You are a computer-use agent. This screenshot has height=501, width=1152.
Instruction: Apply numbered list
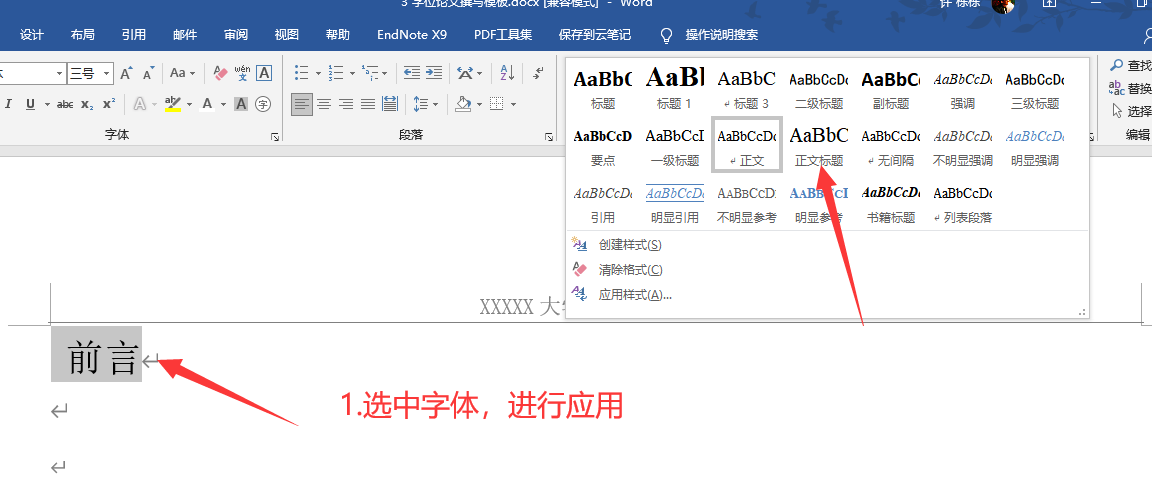click(x=336, y=73)
